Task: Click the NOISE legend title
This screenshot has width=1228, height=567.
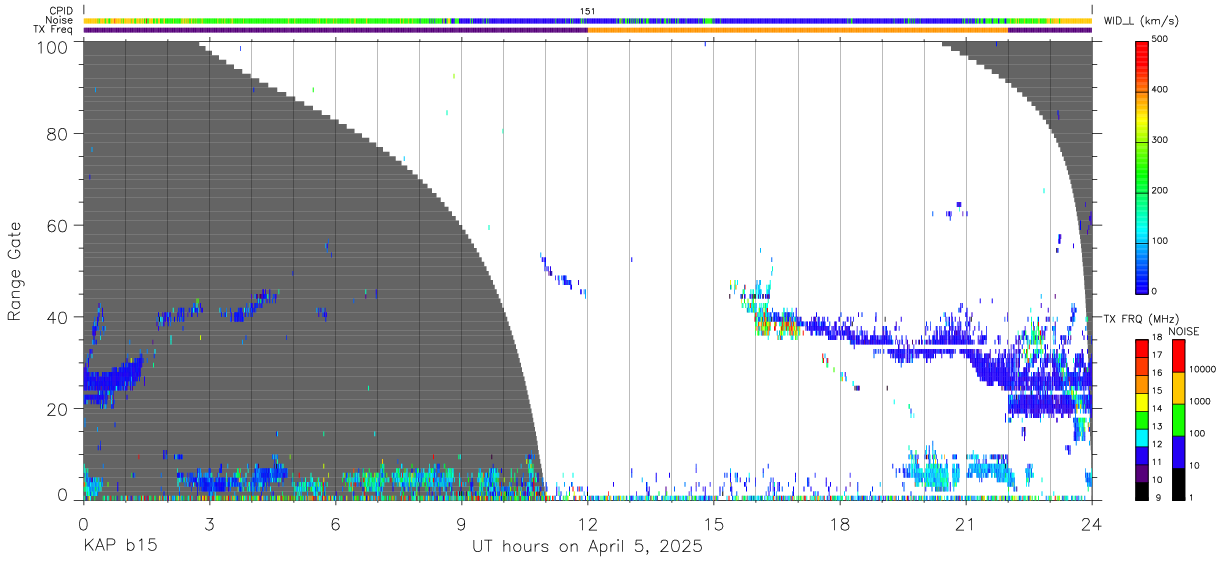Action: (x=1184, y=331)
